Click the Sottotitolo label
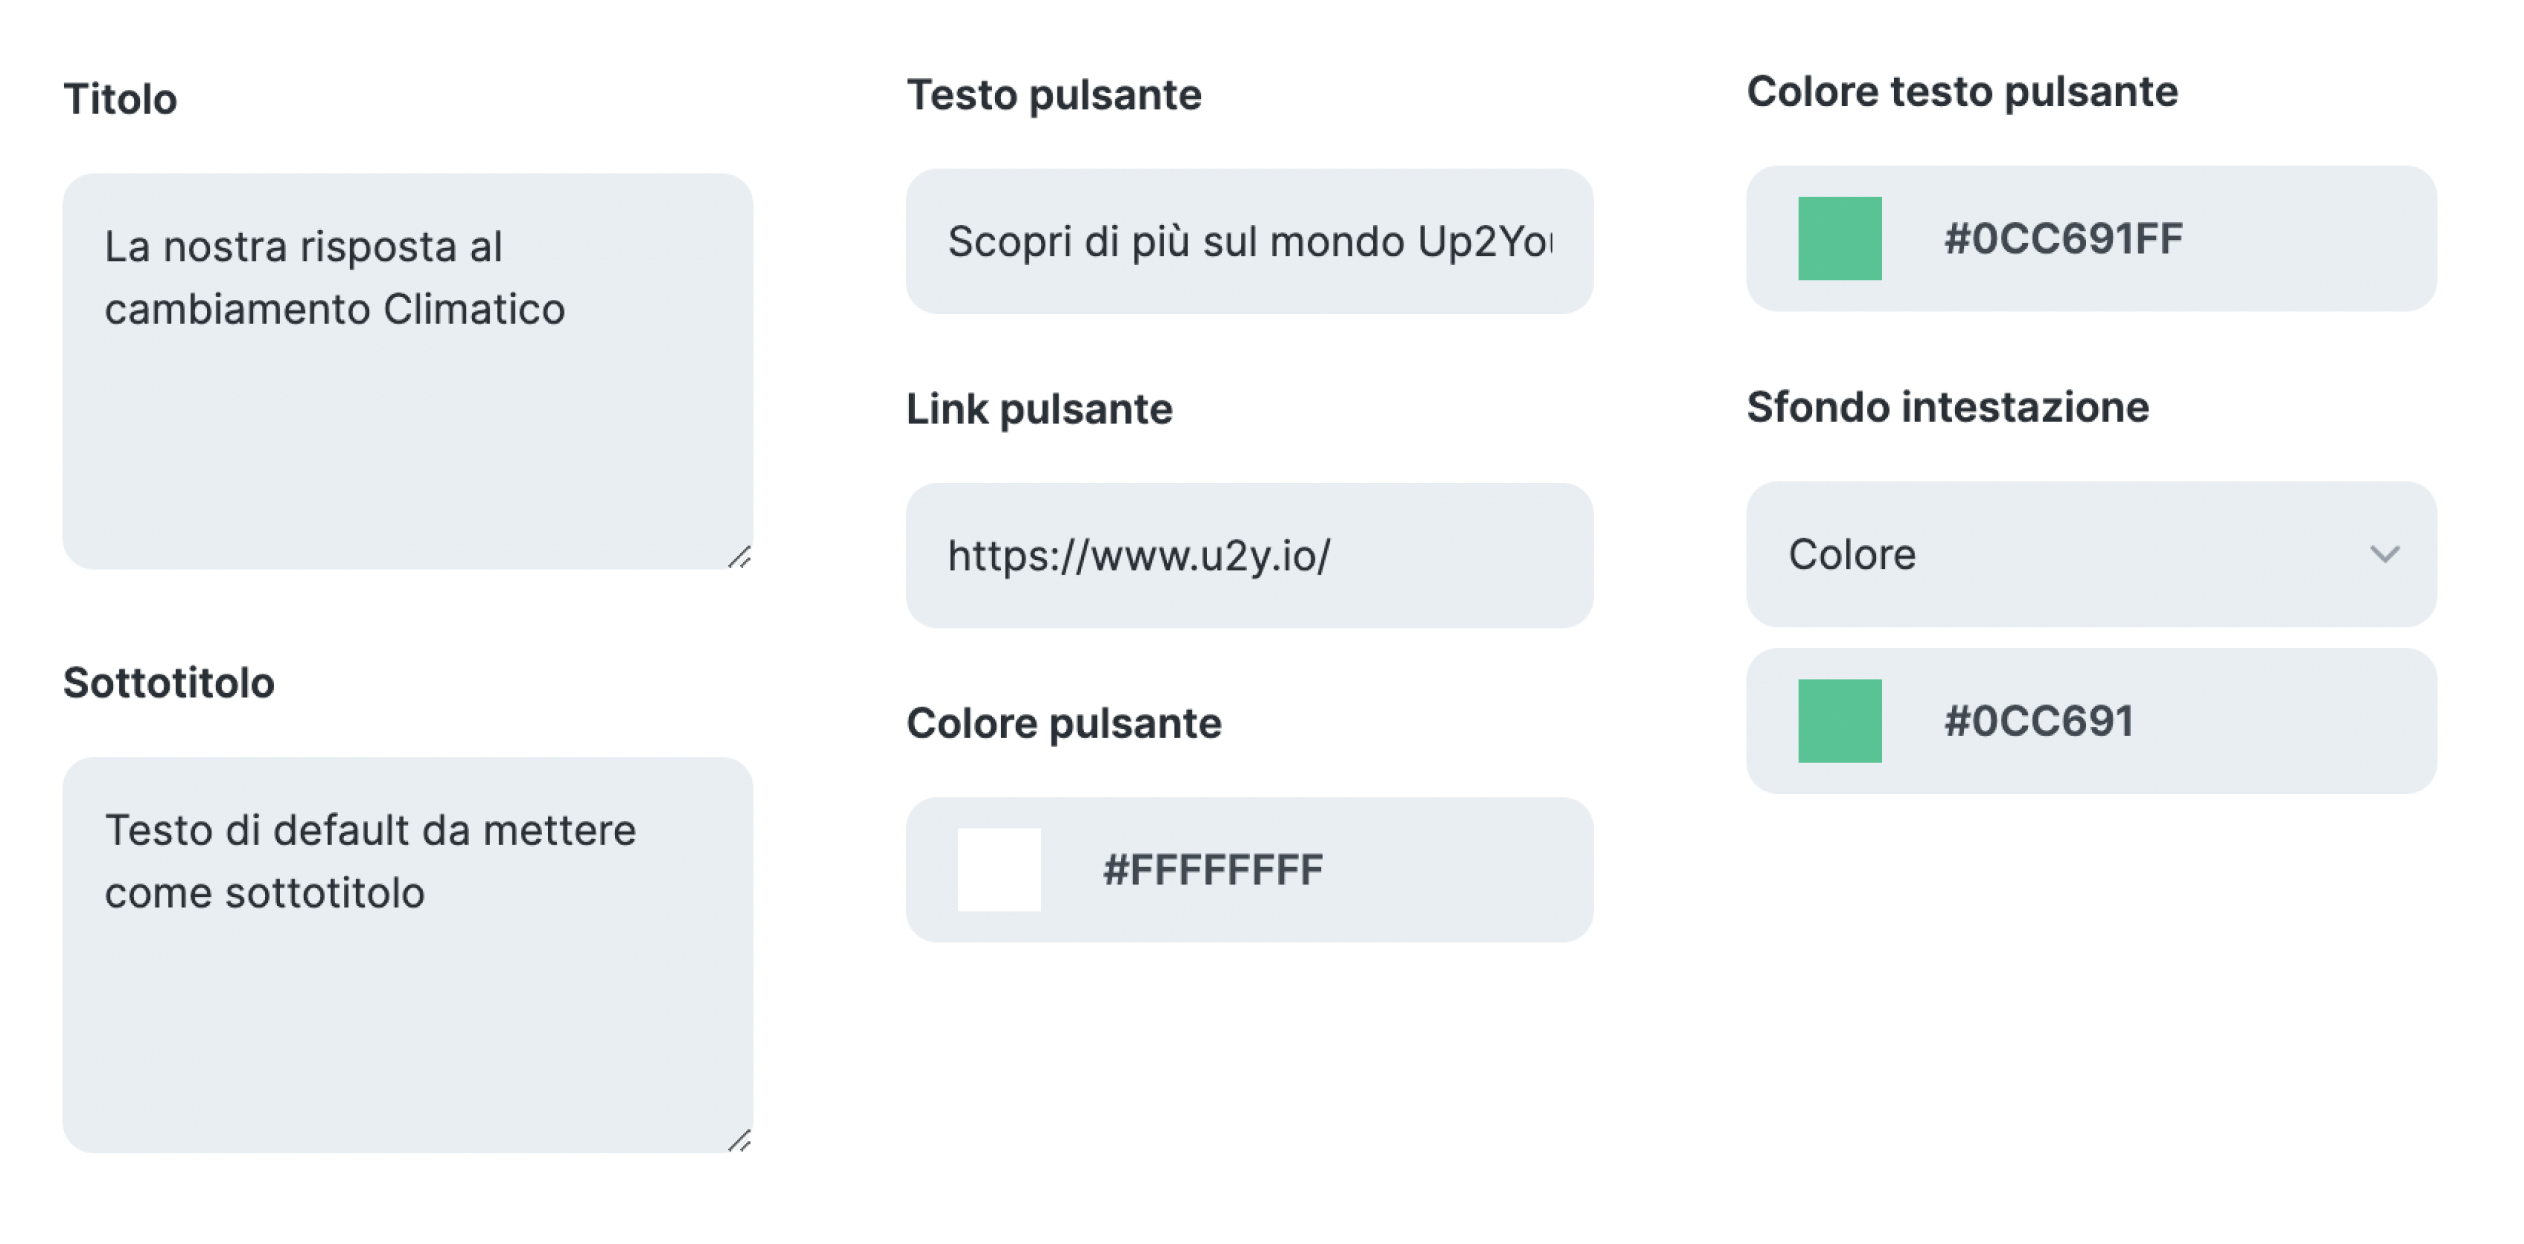 168,683
